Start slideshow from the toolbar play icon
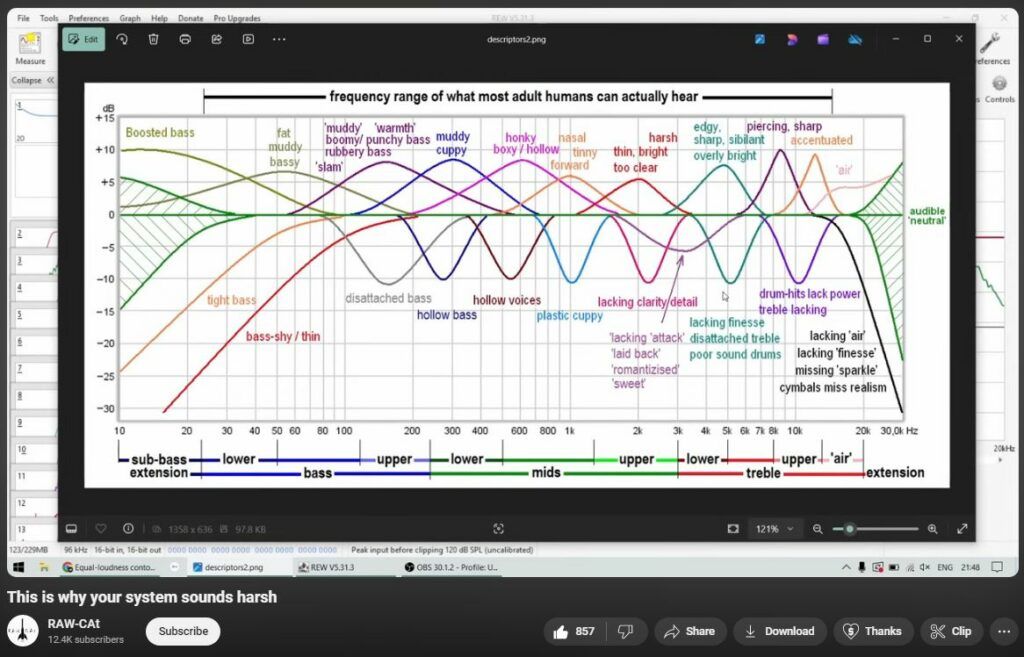The height and width of the screenshot is (657, 1024). 248,39
